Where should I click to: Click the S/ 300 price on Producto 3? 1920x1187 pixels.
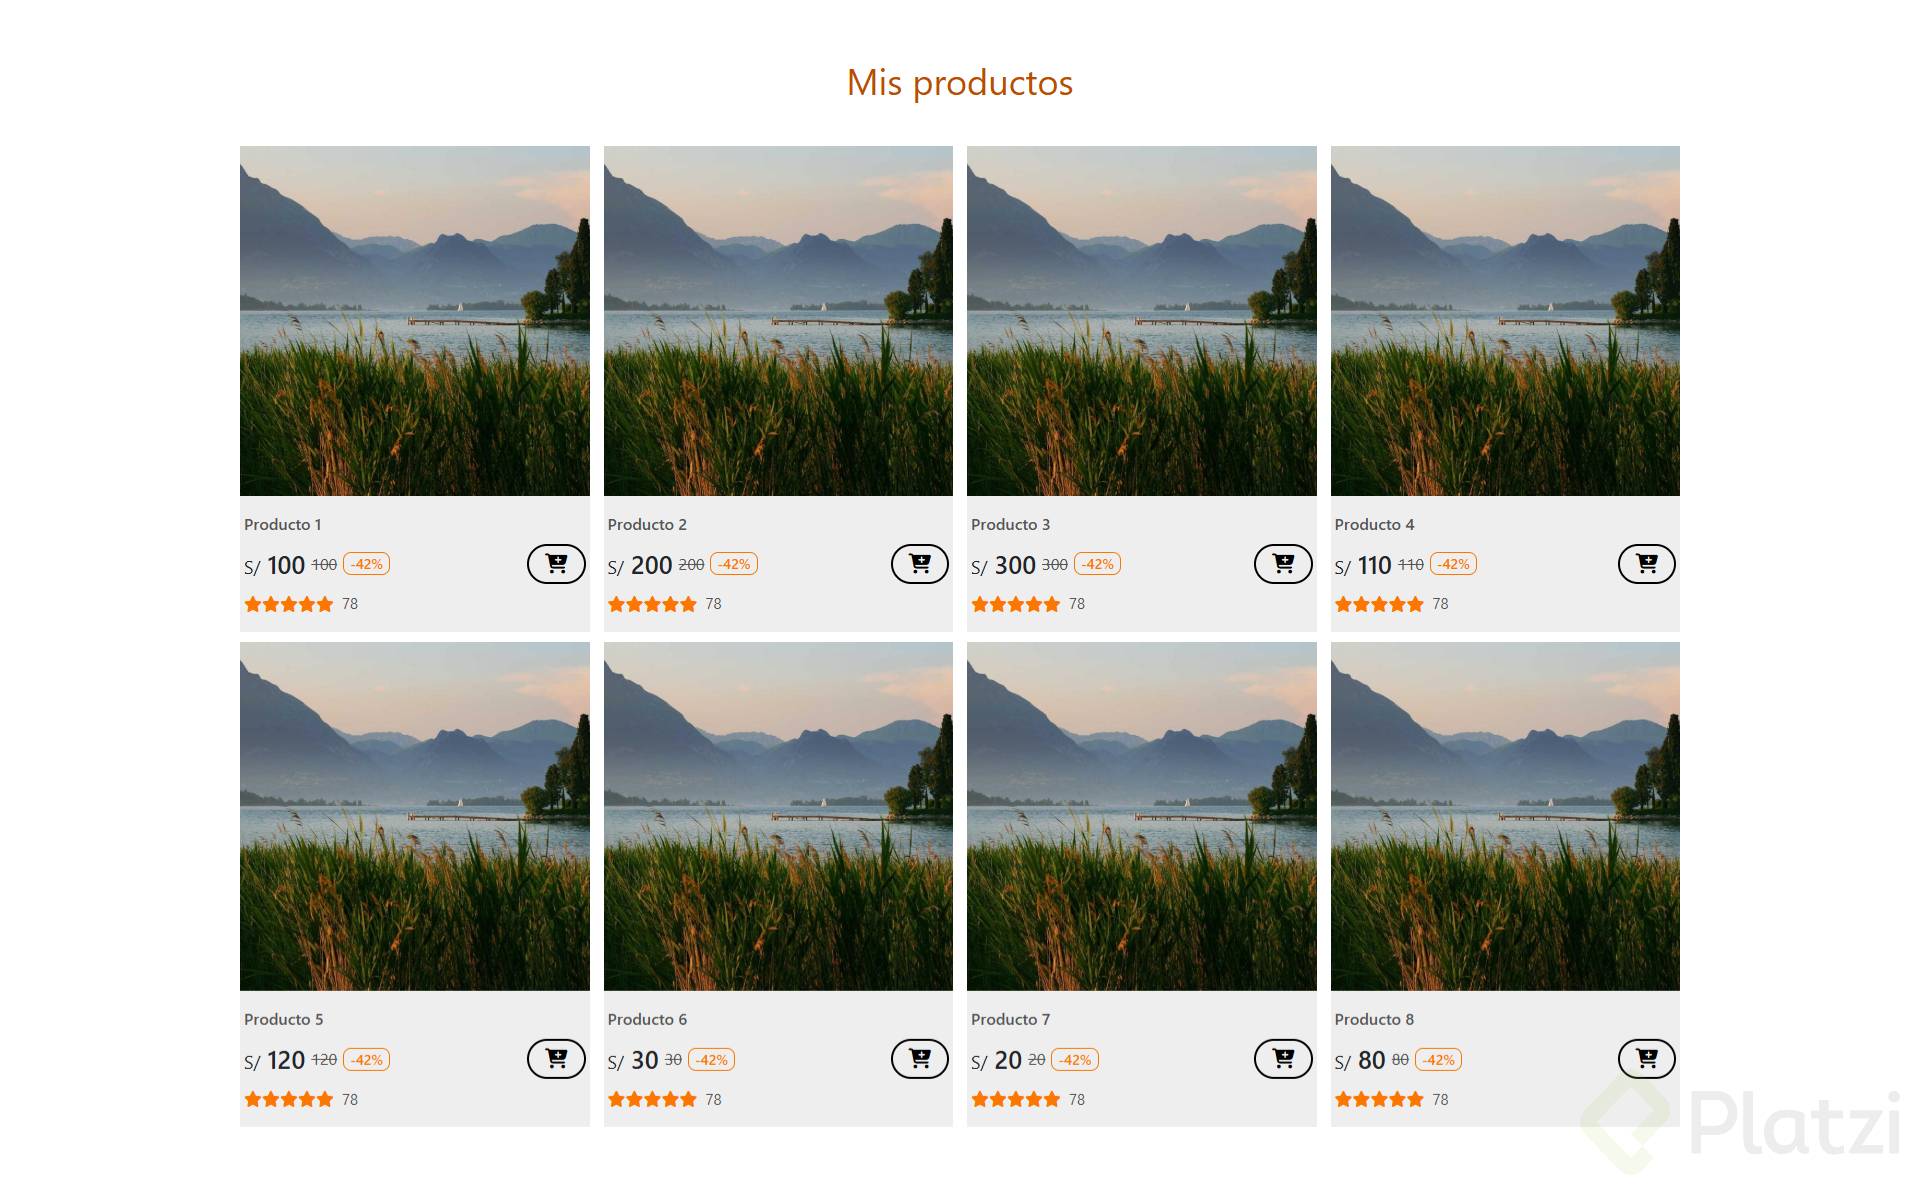tap(1003, 565)
